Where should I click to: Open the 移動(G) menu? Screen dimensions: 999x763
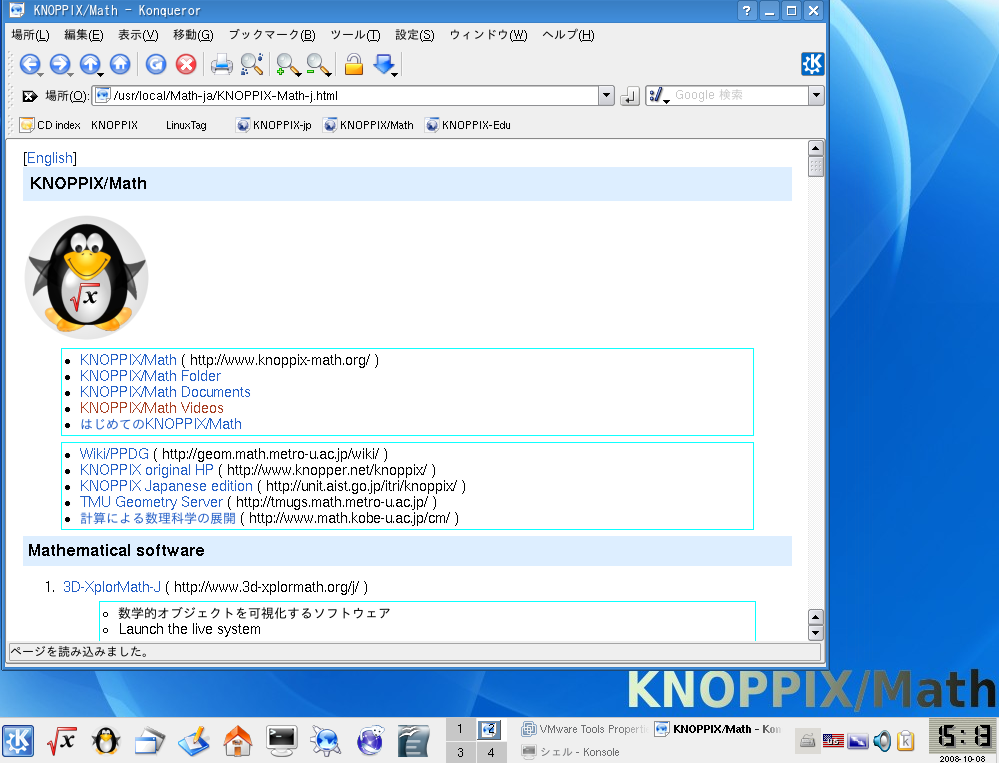point(193,35)
